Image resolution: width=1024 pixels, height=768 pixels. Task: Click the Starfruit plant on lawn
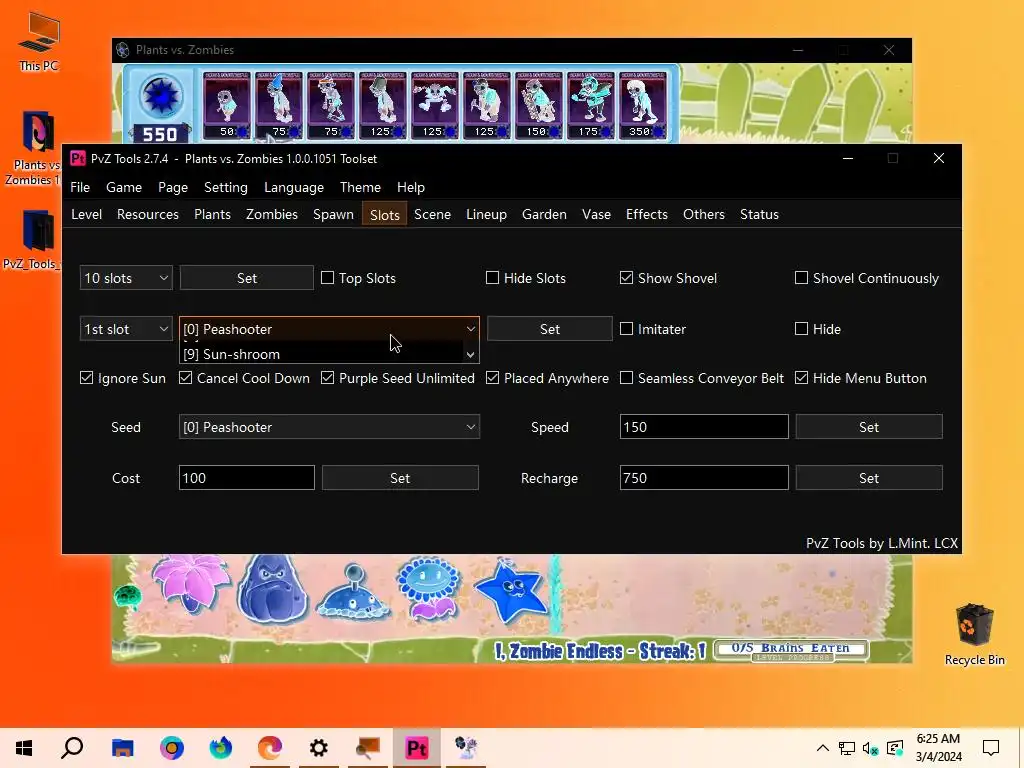point(511,590)
